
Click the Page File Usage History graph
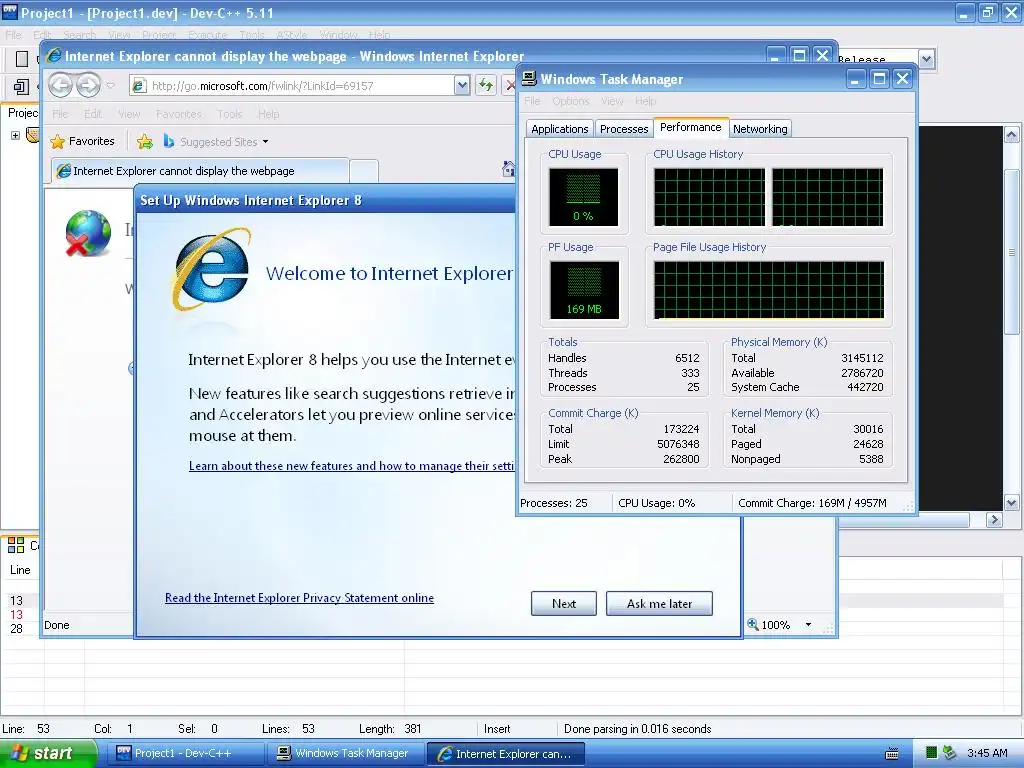(x=769, y=290)
